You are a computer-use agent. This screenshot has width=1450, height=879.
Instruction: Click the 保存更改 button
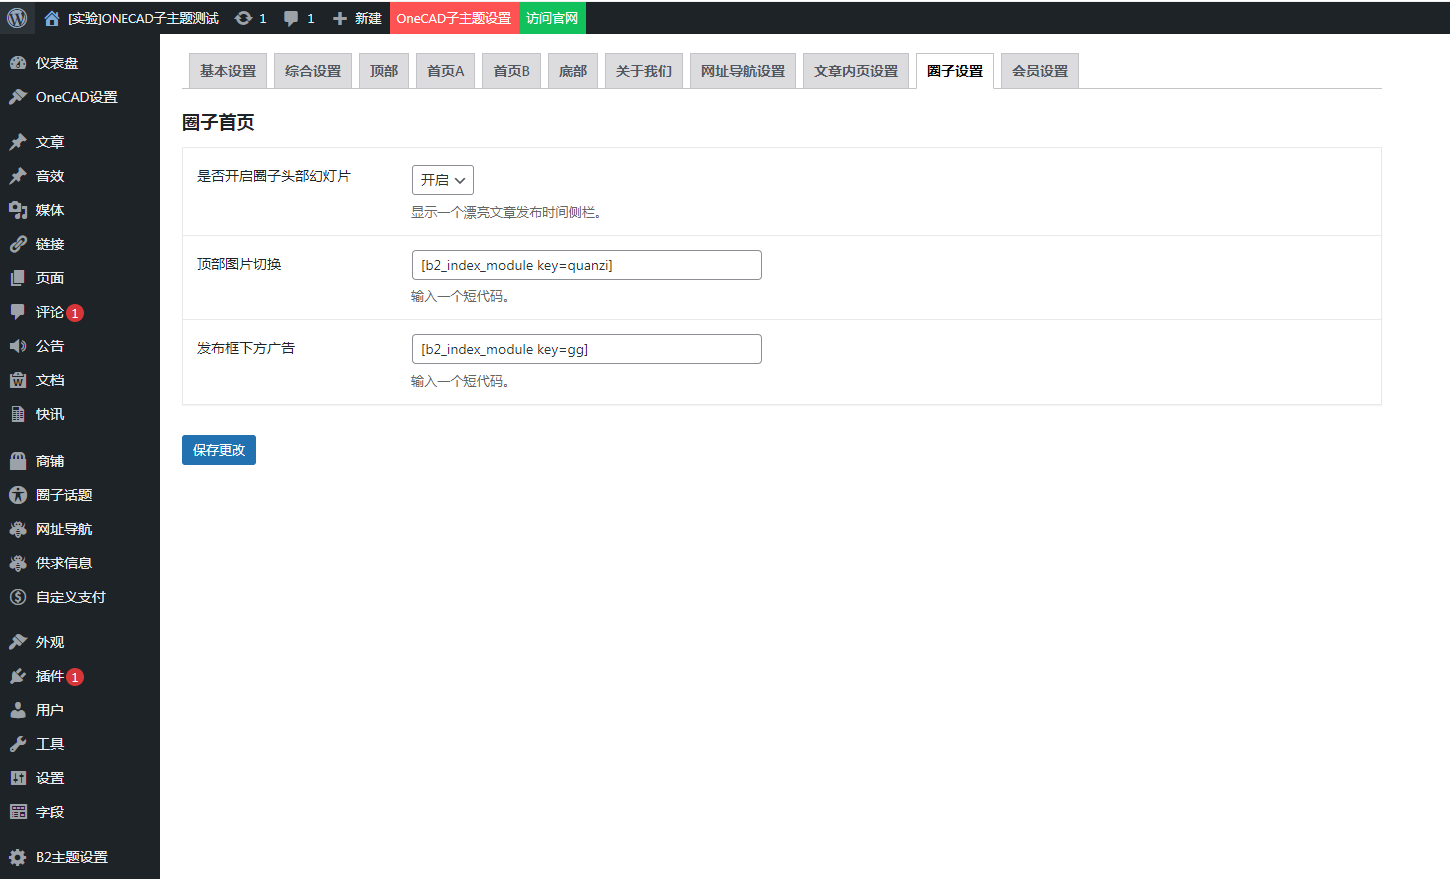click(219, 450)
